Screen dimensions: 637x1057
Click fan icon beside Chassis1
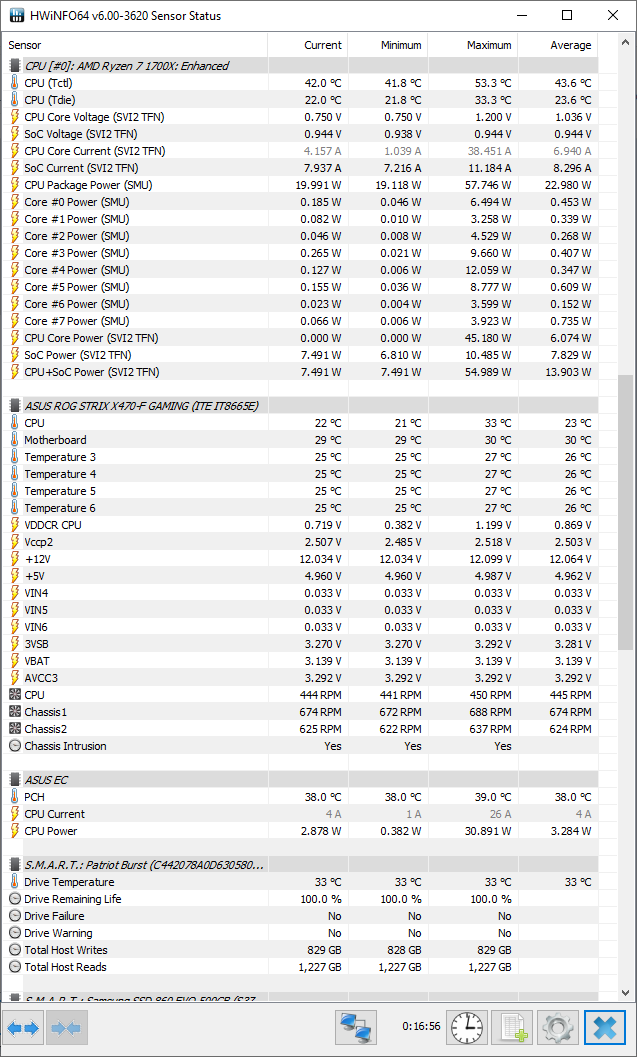pyautogui.click(x=14, y=712)
